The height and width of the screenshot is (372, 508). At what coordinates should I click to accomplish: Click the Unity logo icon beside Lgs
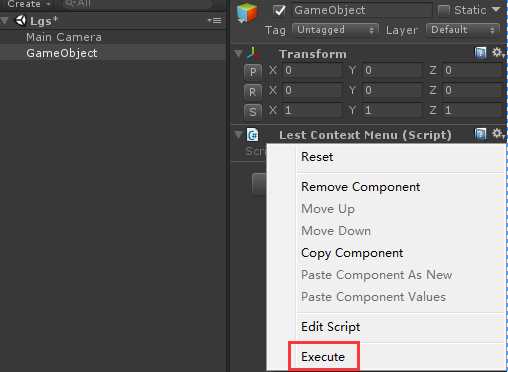pos(21,21)
